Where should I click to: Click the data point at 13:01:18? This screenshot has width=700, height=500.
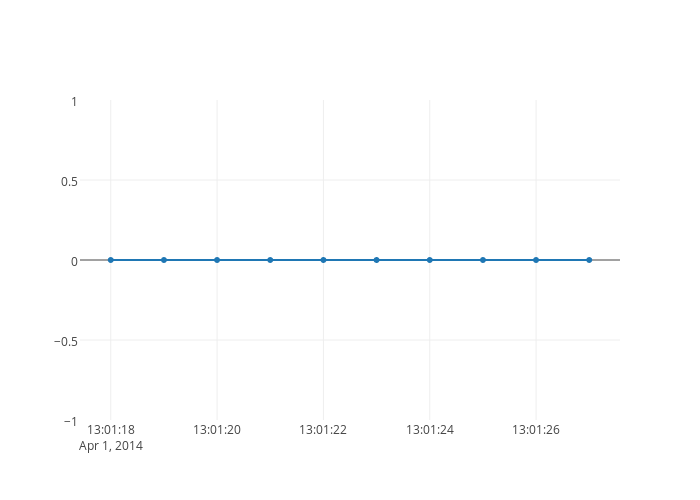pyautogui.click(x=111, y=260)
